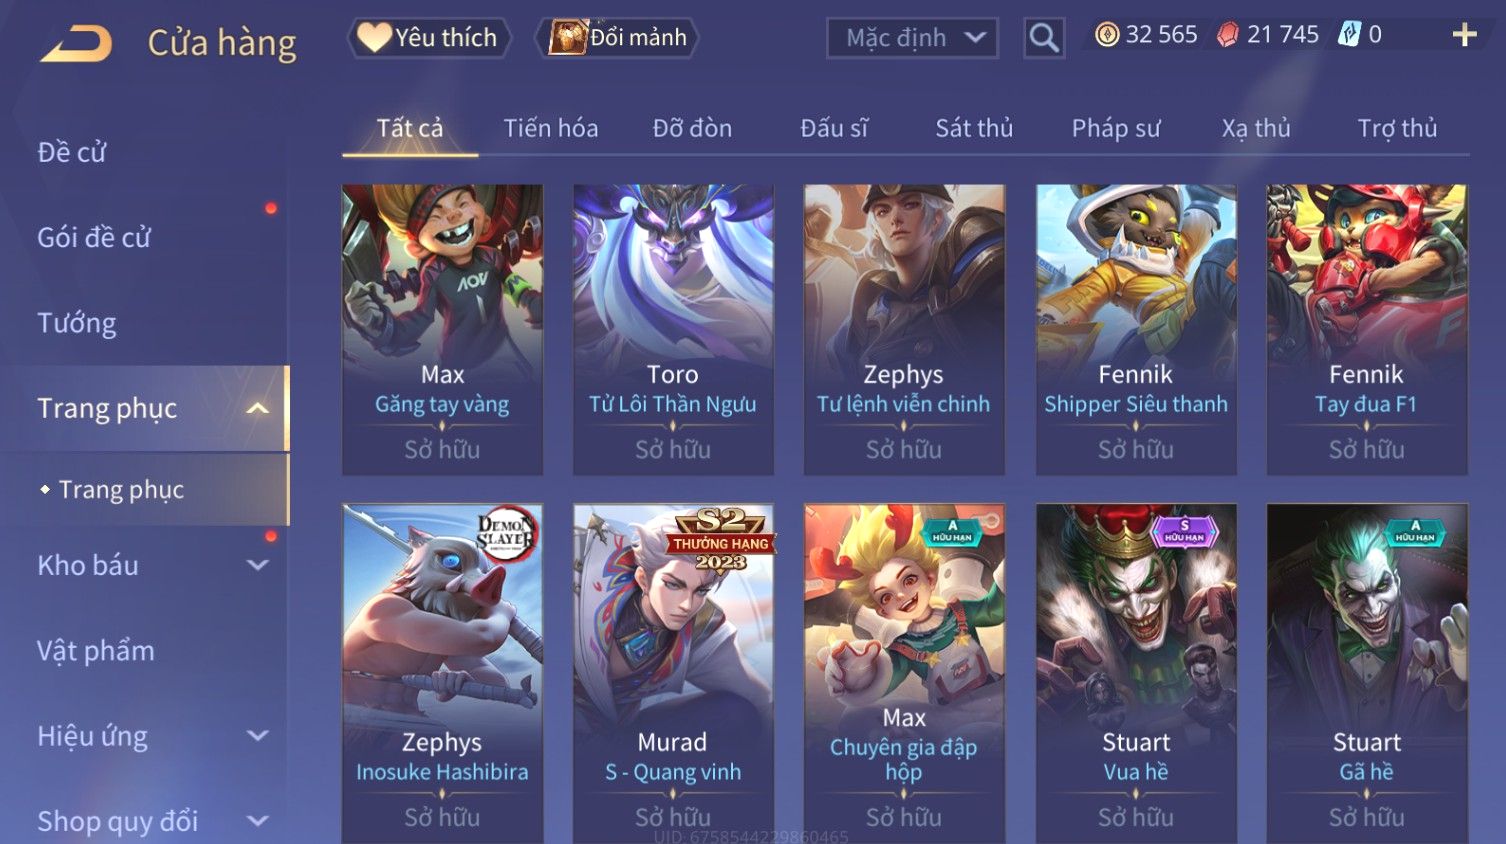Select Toro Tử Lôi Thần Ngưu skin card

tap(673, 329)
